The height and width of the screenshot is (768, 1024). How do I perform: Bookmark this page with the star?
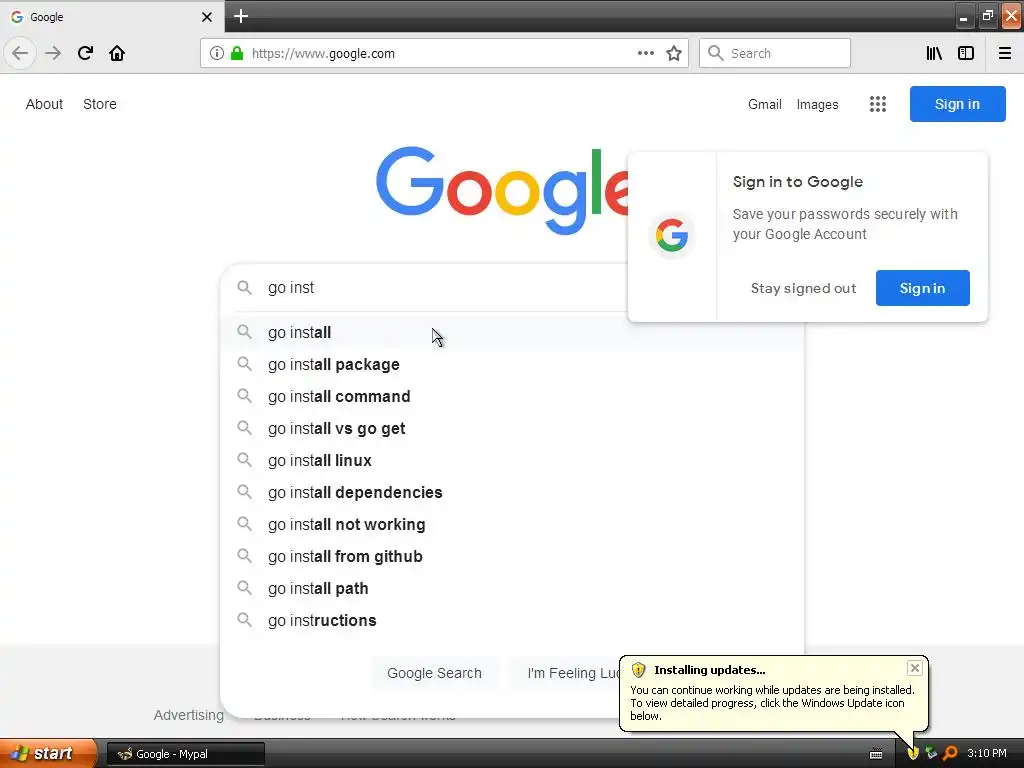[x=674, y=53]
